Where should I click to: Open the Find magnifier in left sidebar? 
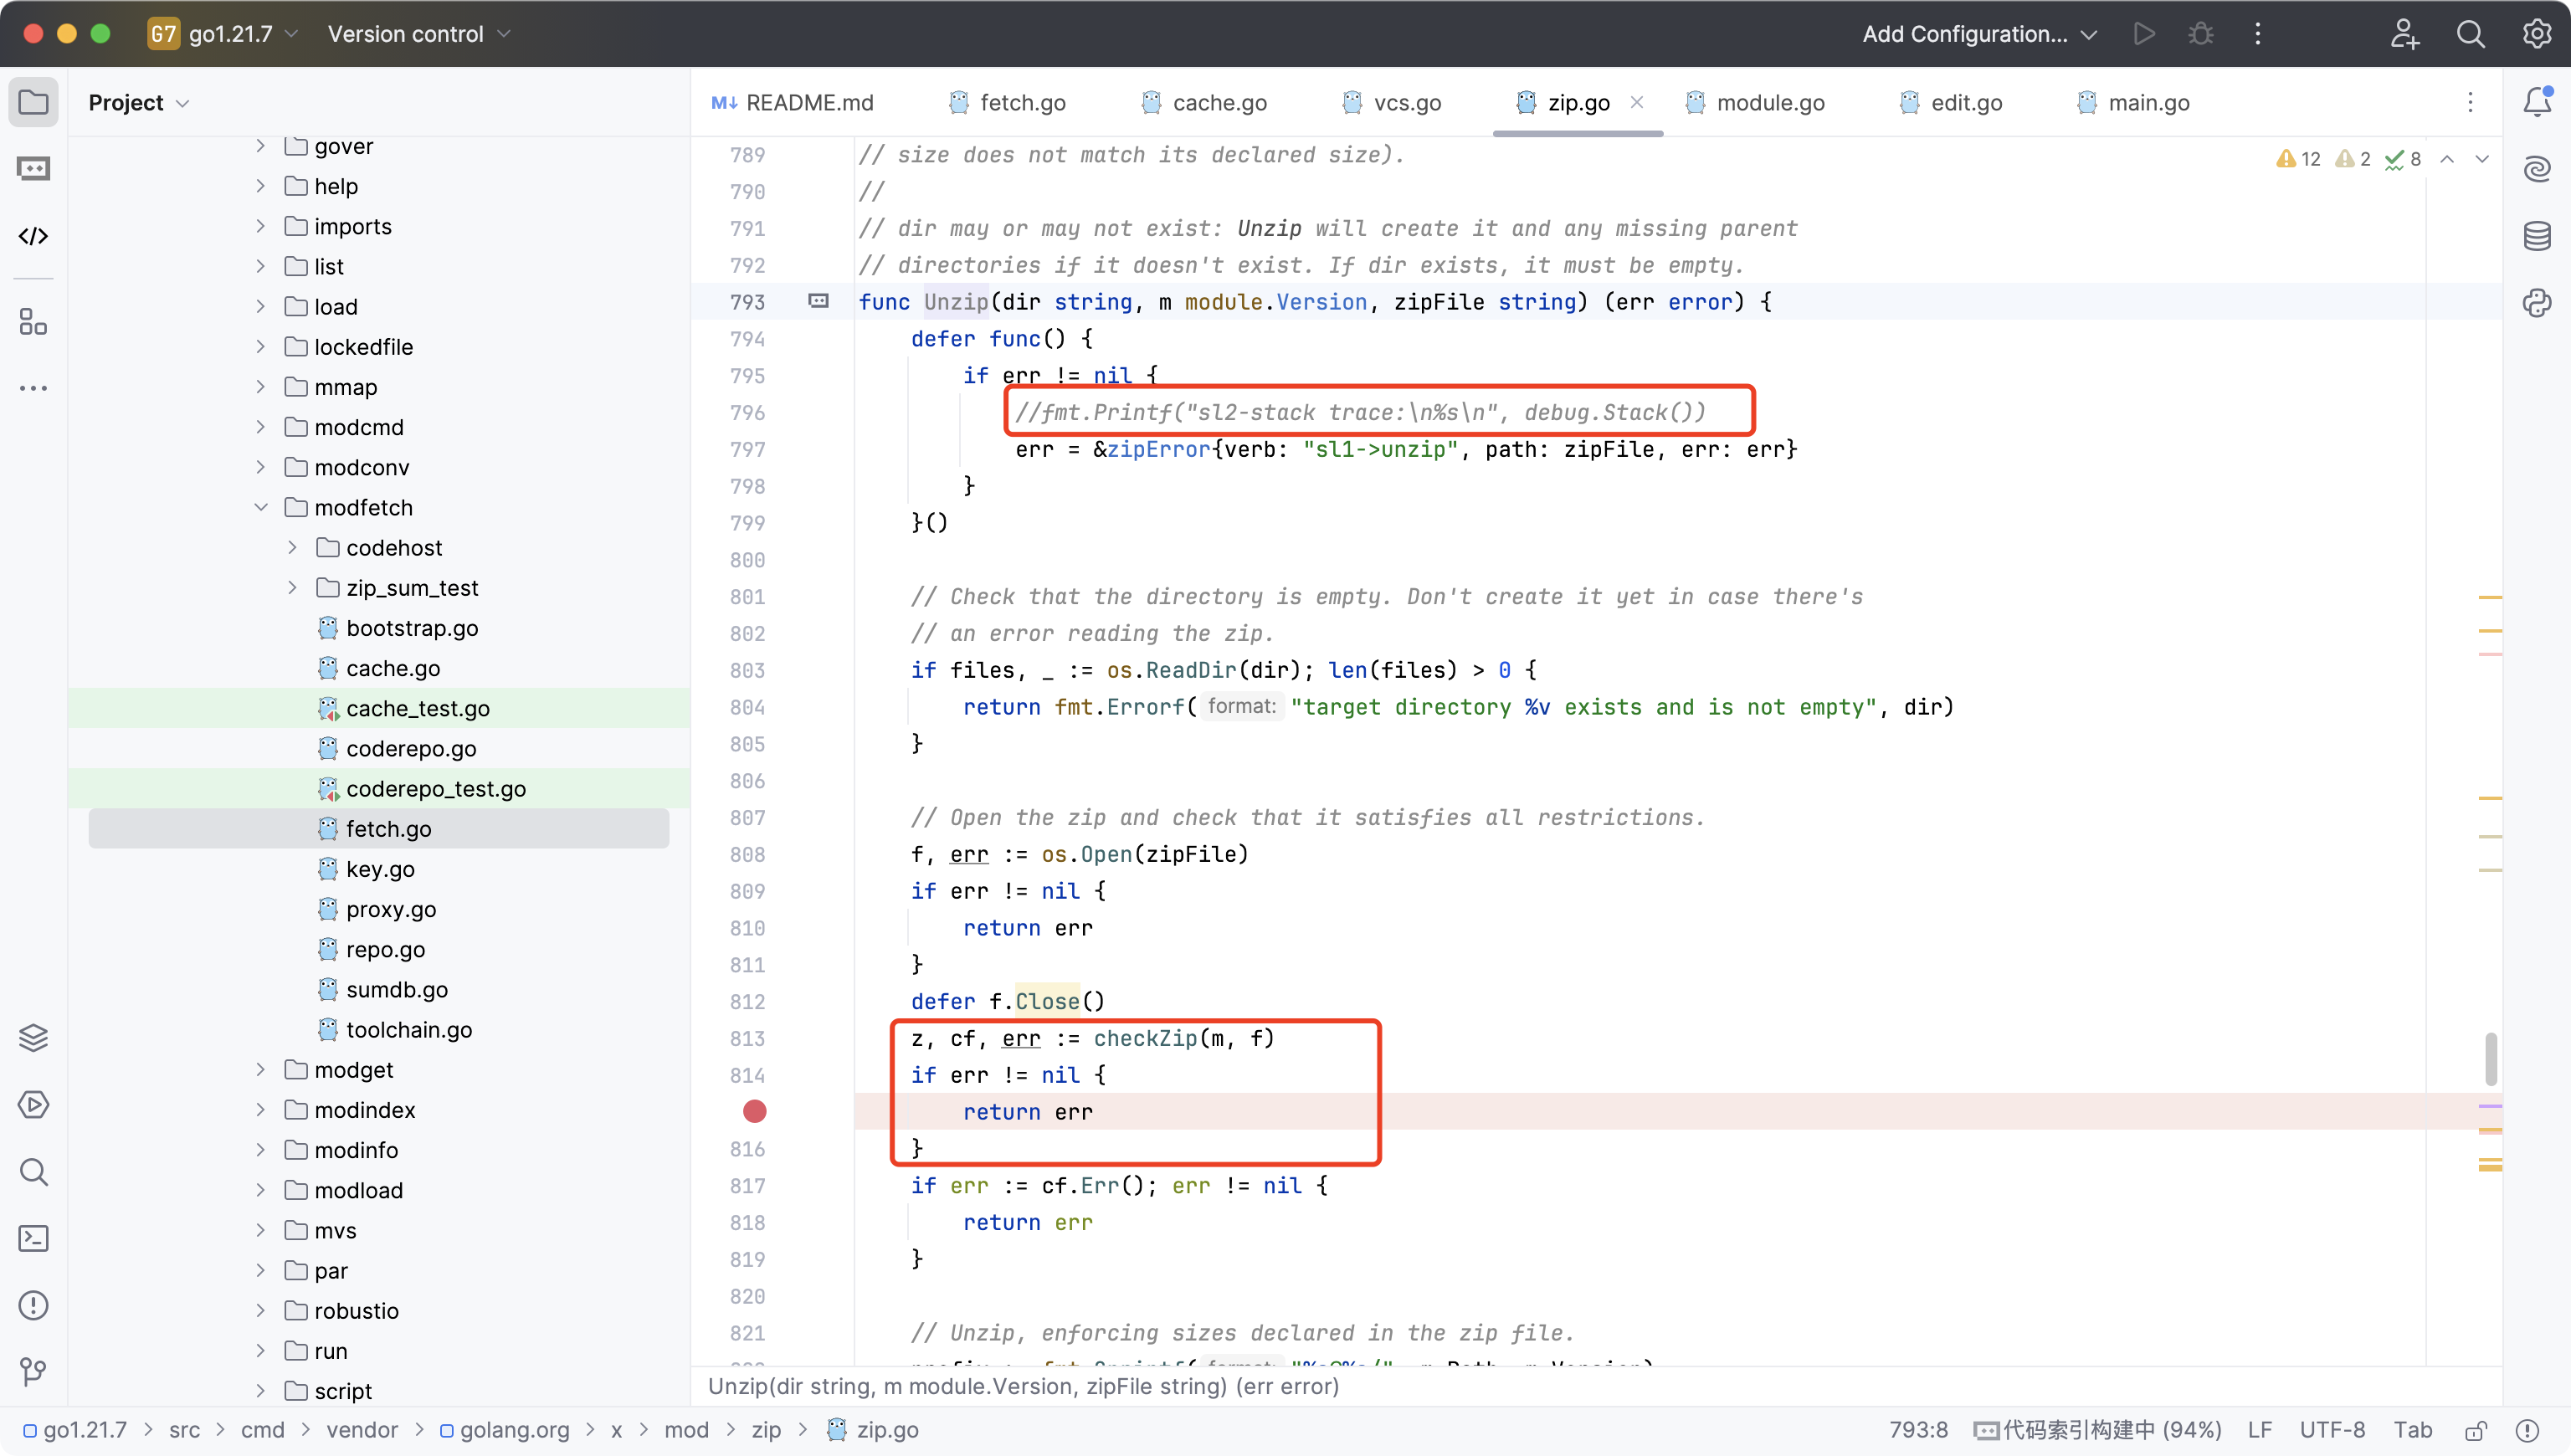(33, 1172)
